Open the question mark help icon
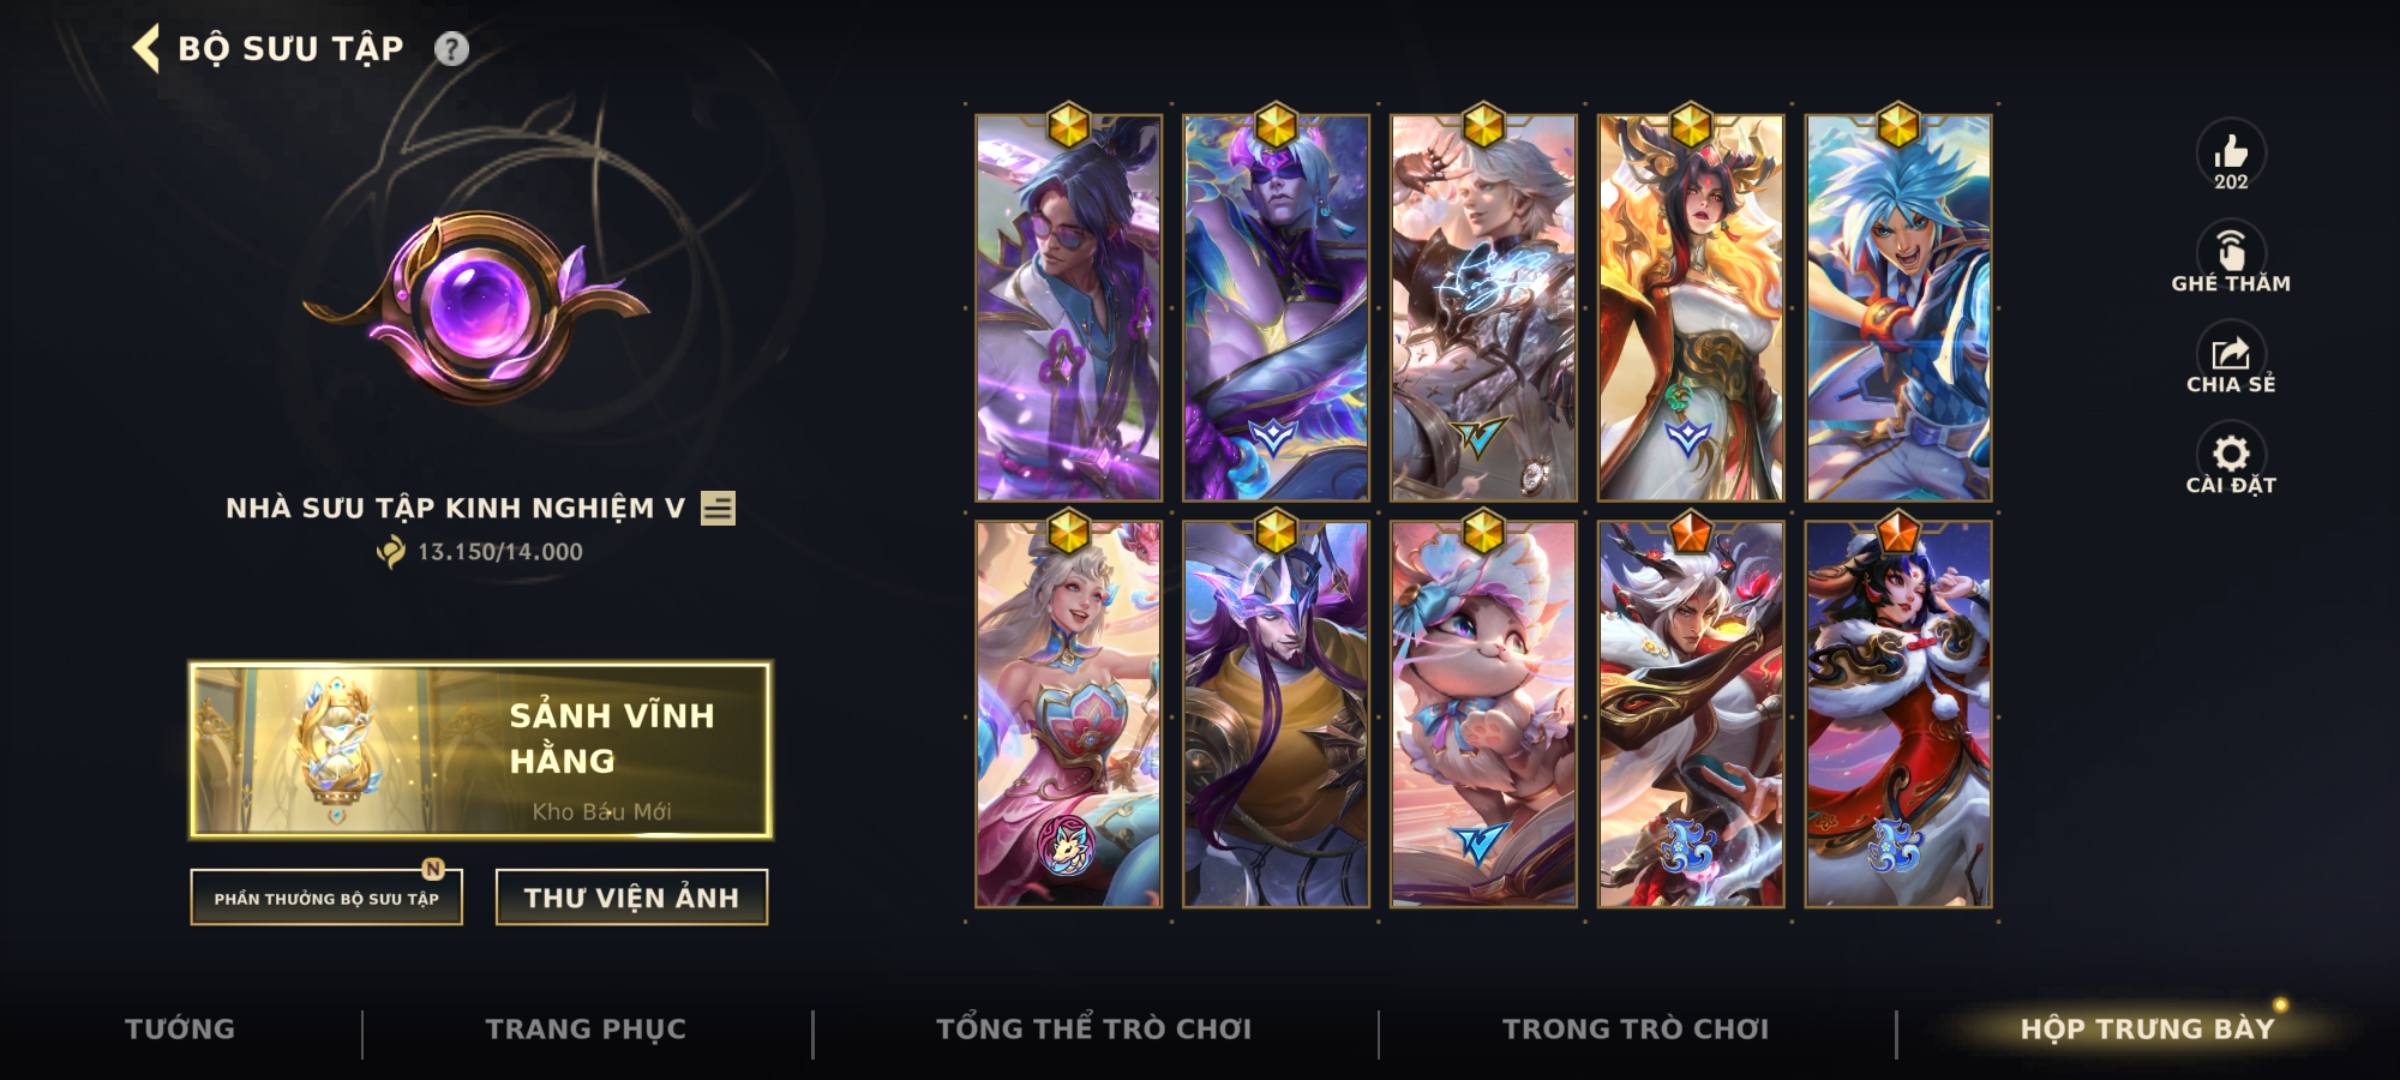Screen dimensions: 2400x1080 (451, 49)
